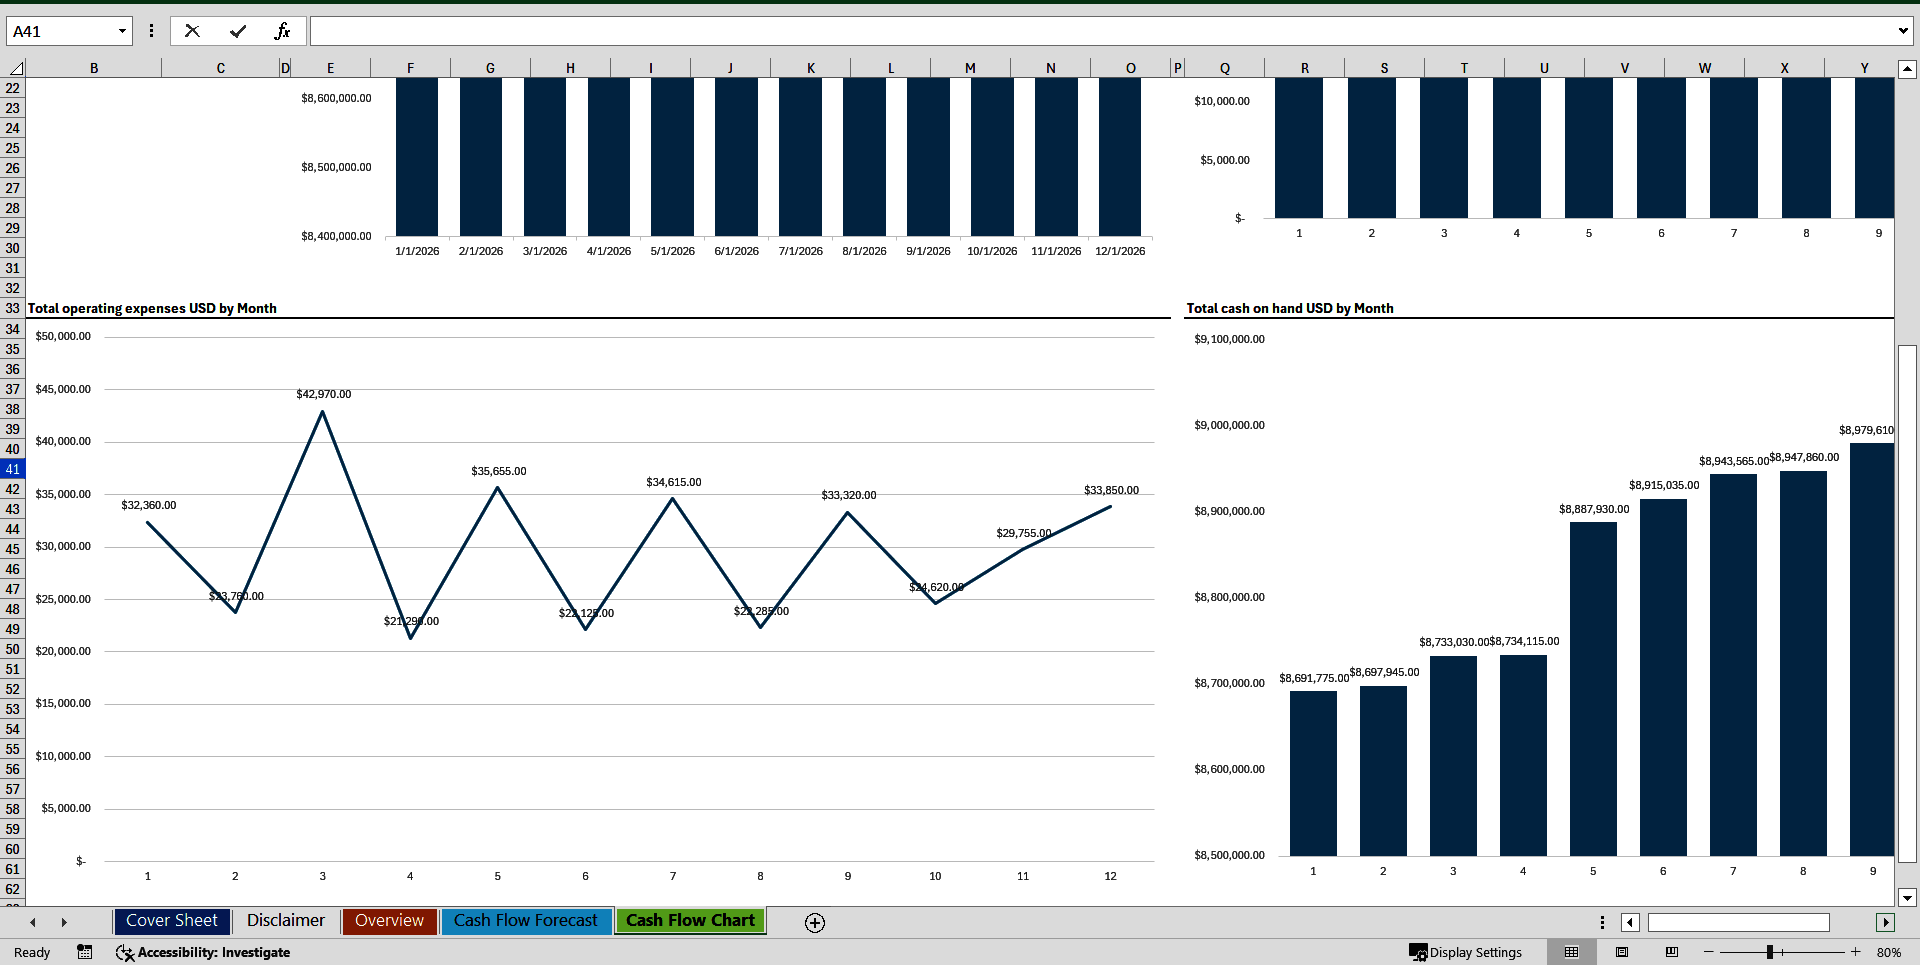The image size is (1920, 966).
Task: Select column Q by clicking its header
Action: 1224,67
